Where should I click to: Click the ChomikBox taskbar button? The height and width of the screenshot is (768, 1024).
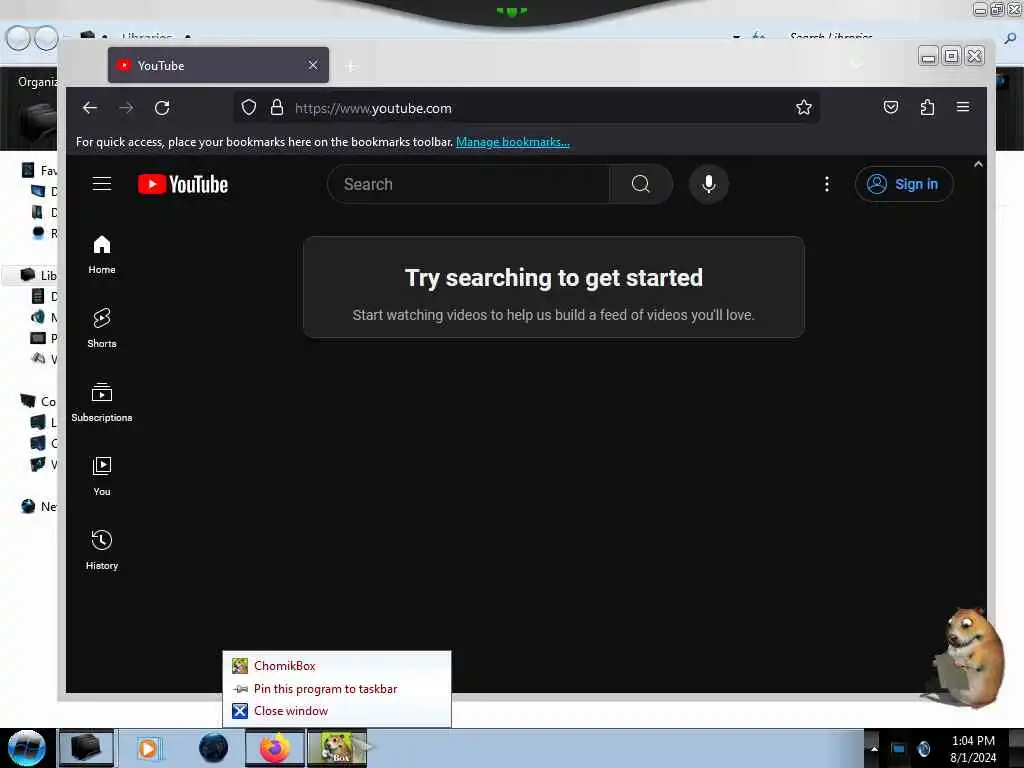coord(338,748)
